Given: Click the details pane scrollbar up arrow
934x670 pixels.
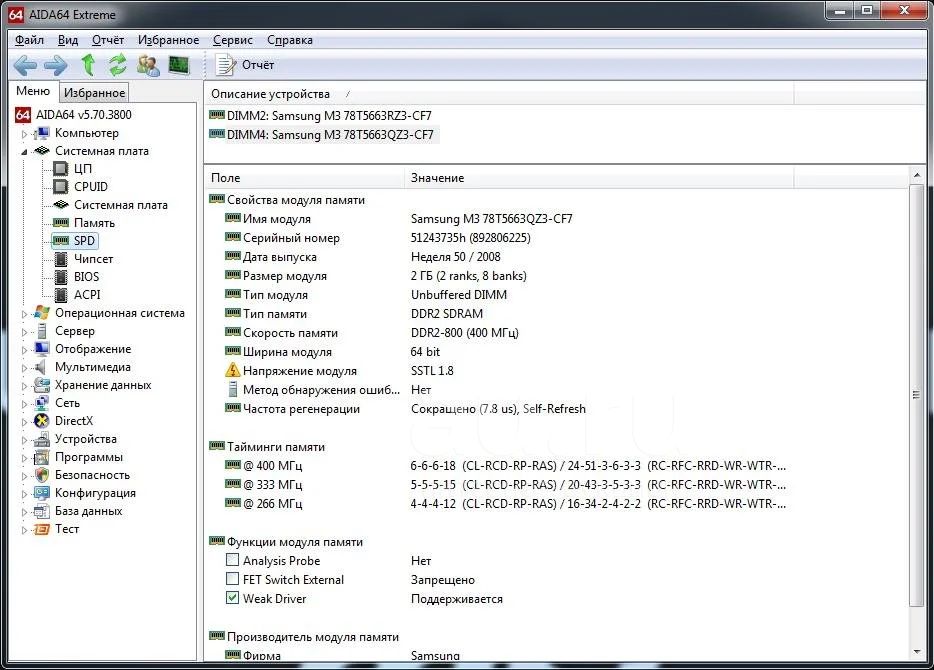Looking at the screenshot, I should pyautogui.click(x=917, y=175).
